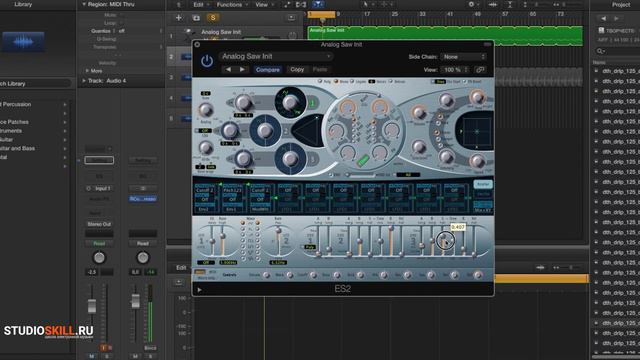Viewport: 640px width, 360px height.
Task: Open the Side Chain None dropdown
Action: coord(463,57)
